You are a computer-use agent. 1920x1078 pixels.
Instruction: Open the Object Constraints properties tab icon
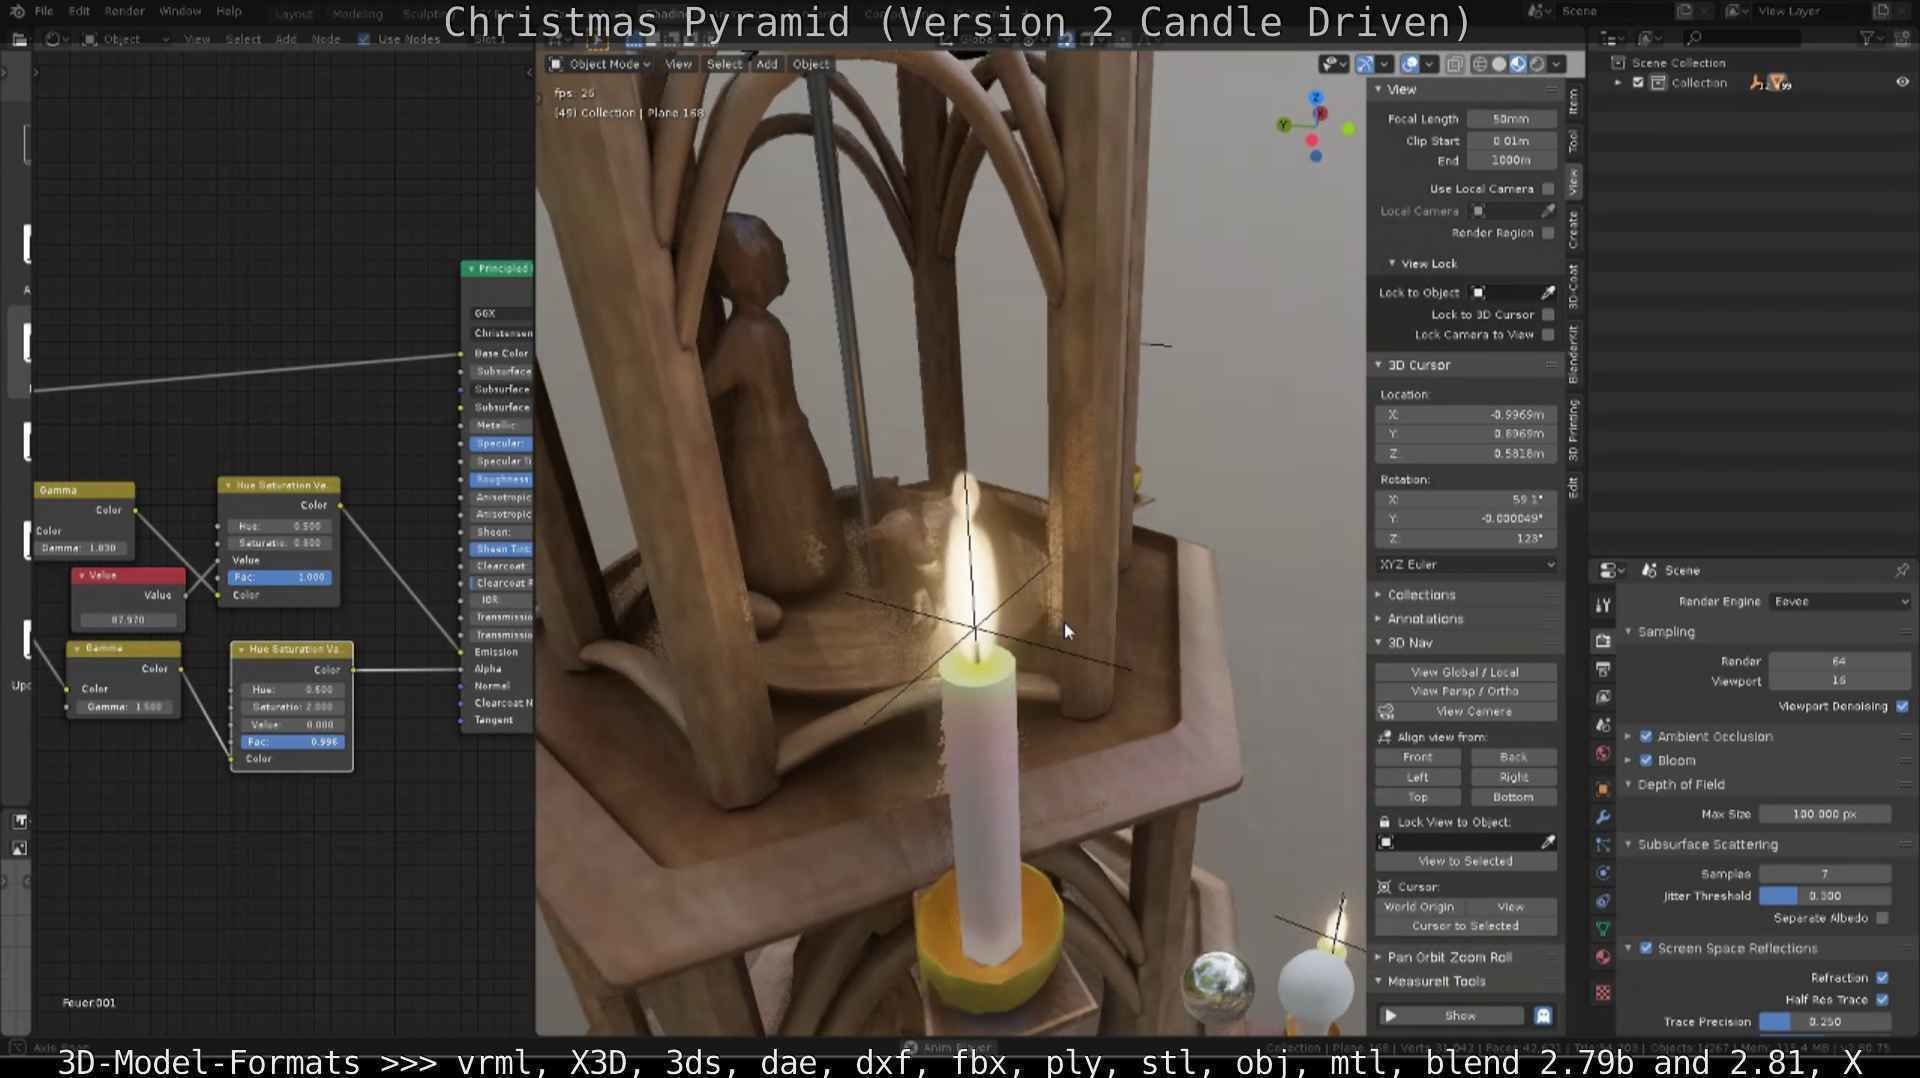(1603, 901)
